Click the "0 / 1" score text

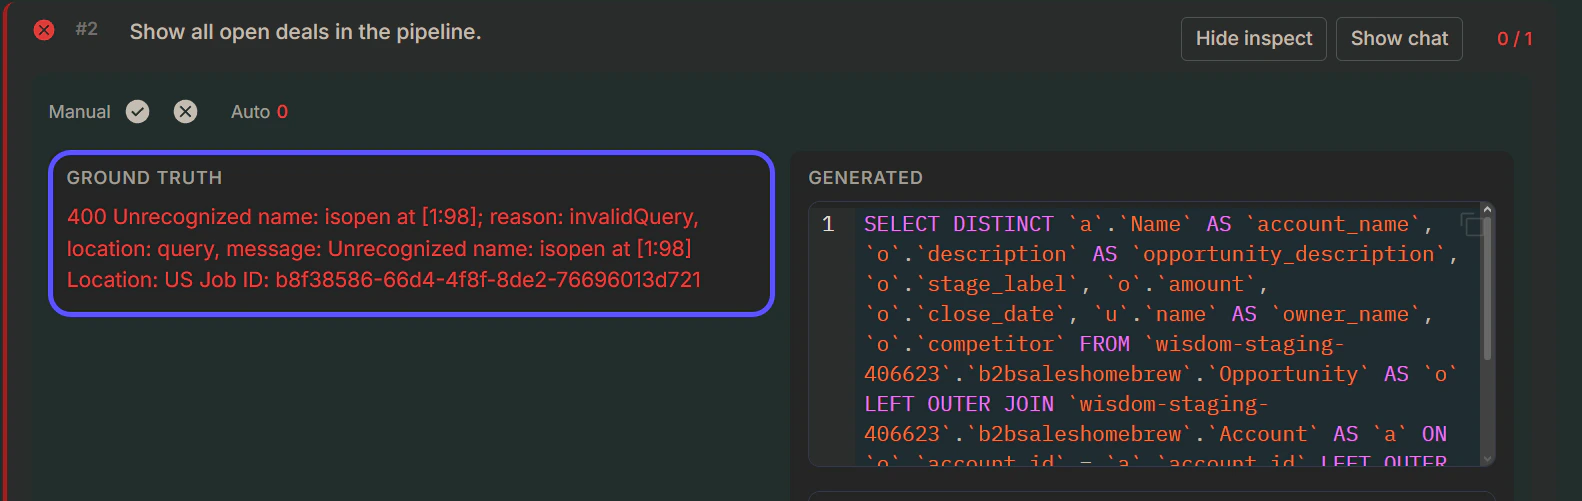pos(1514,39)
